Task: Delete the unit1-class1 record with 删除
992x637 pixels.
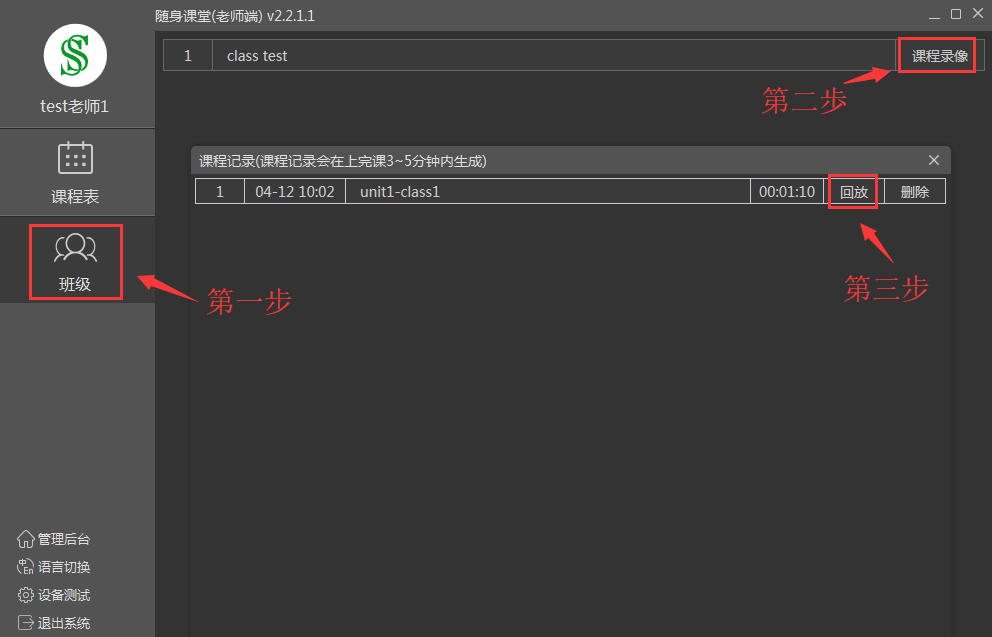Action: 914,192
